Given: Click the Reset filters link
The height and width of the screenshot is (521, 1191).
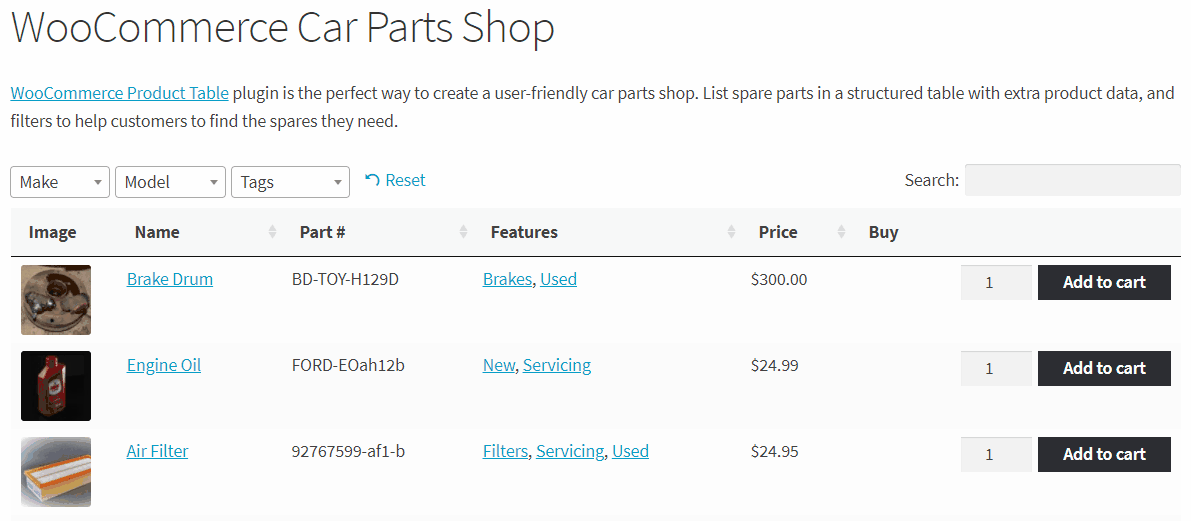Looking at the screenshot, I should pyautogui.click(x=395, y=181).
